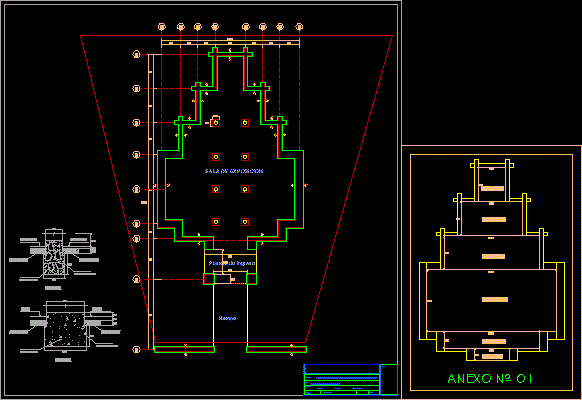The width and height of the screenshot is (582, 400).
Task: Select the left red column block at passage entrance
Action: 209,279
